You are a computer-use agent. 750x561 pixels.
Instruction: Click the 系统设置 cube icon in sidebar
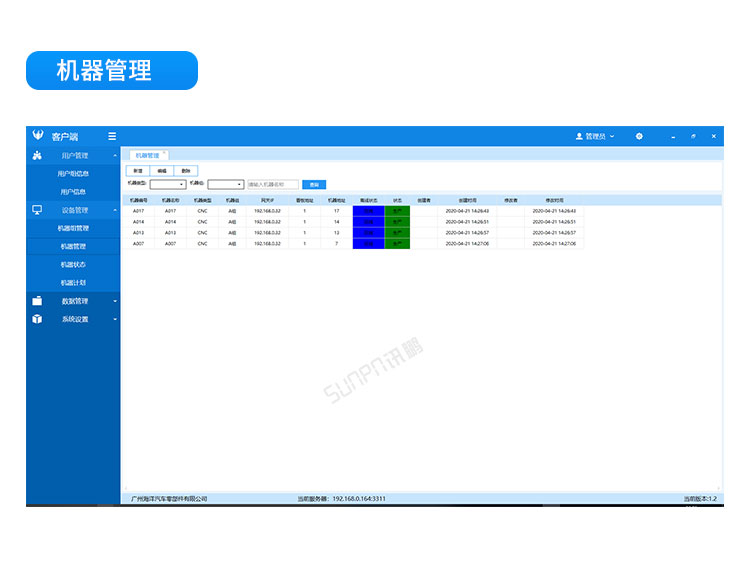tap(37, 319)
